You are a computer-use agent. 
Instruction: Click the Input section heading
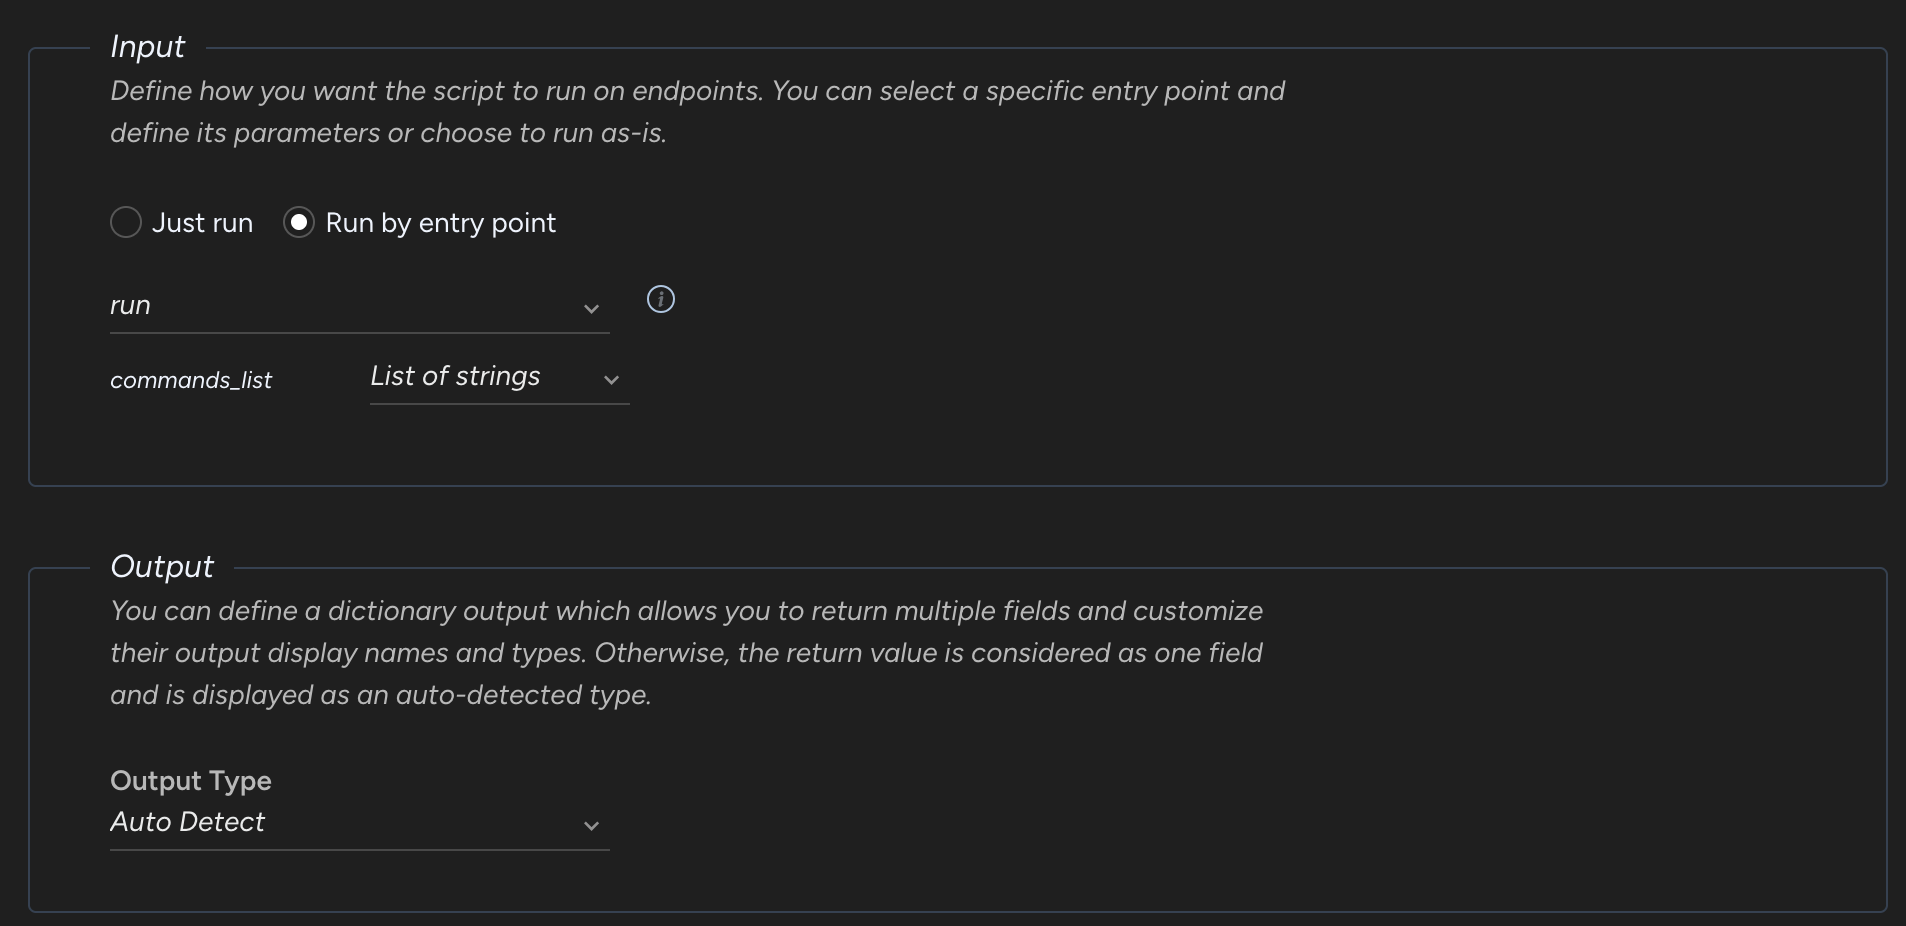click(148, 47)
